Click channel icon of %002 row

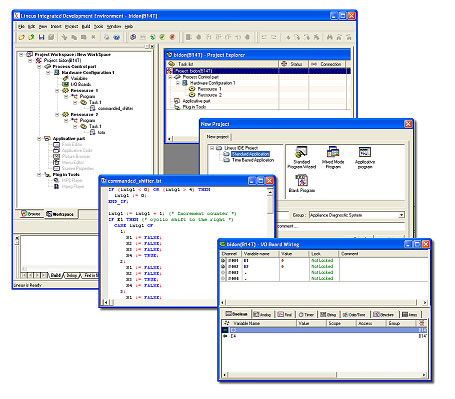pyautogui.click(x=223, y=266)
